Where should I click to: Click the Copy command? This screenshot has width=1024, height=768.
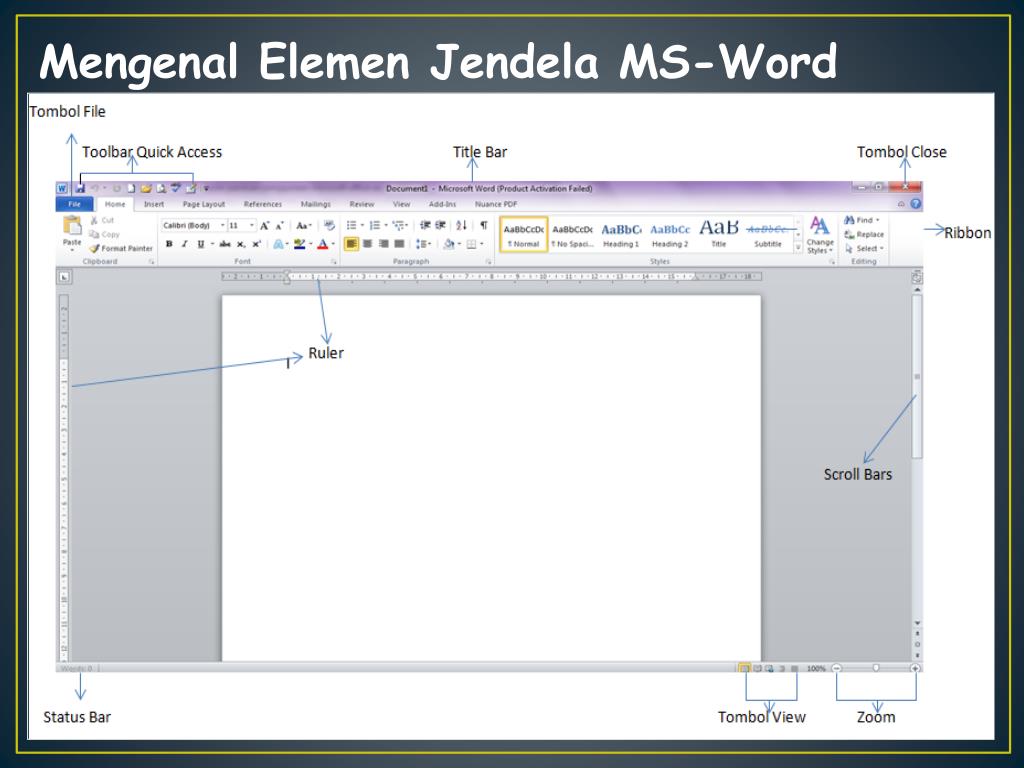104,234
